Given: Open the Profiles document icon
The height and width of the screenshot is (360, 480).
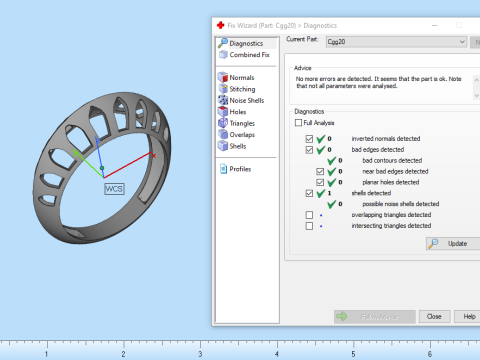Looking at the screenshot, I should coord(223,169).
